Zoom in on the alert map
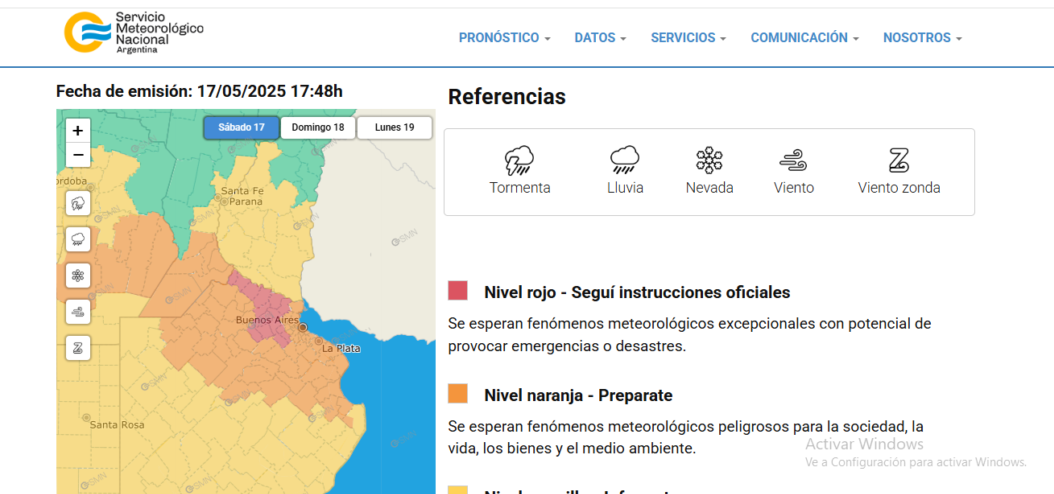 (x=78, y=131)
